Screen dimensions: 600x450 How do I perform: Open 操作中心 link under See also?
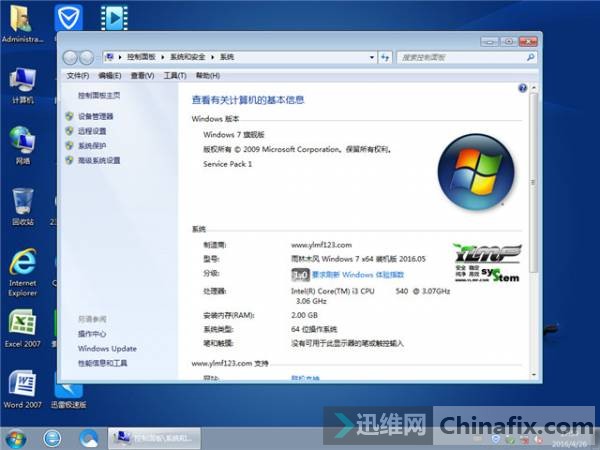[92, 334]
